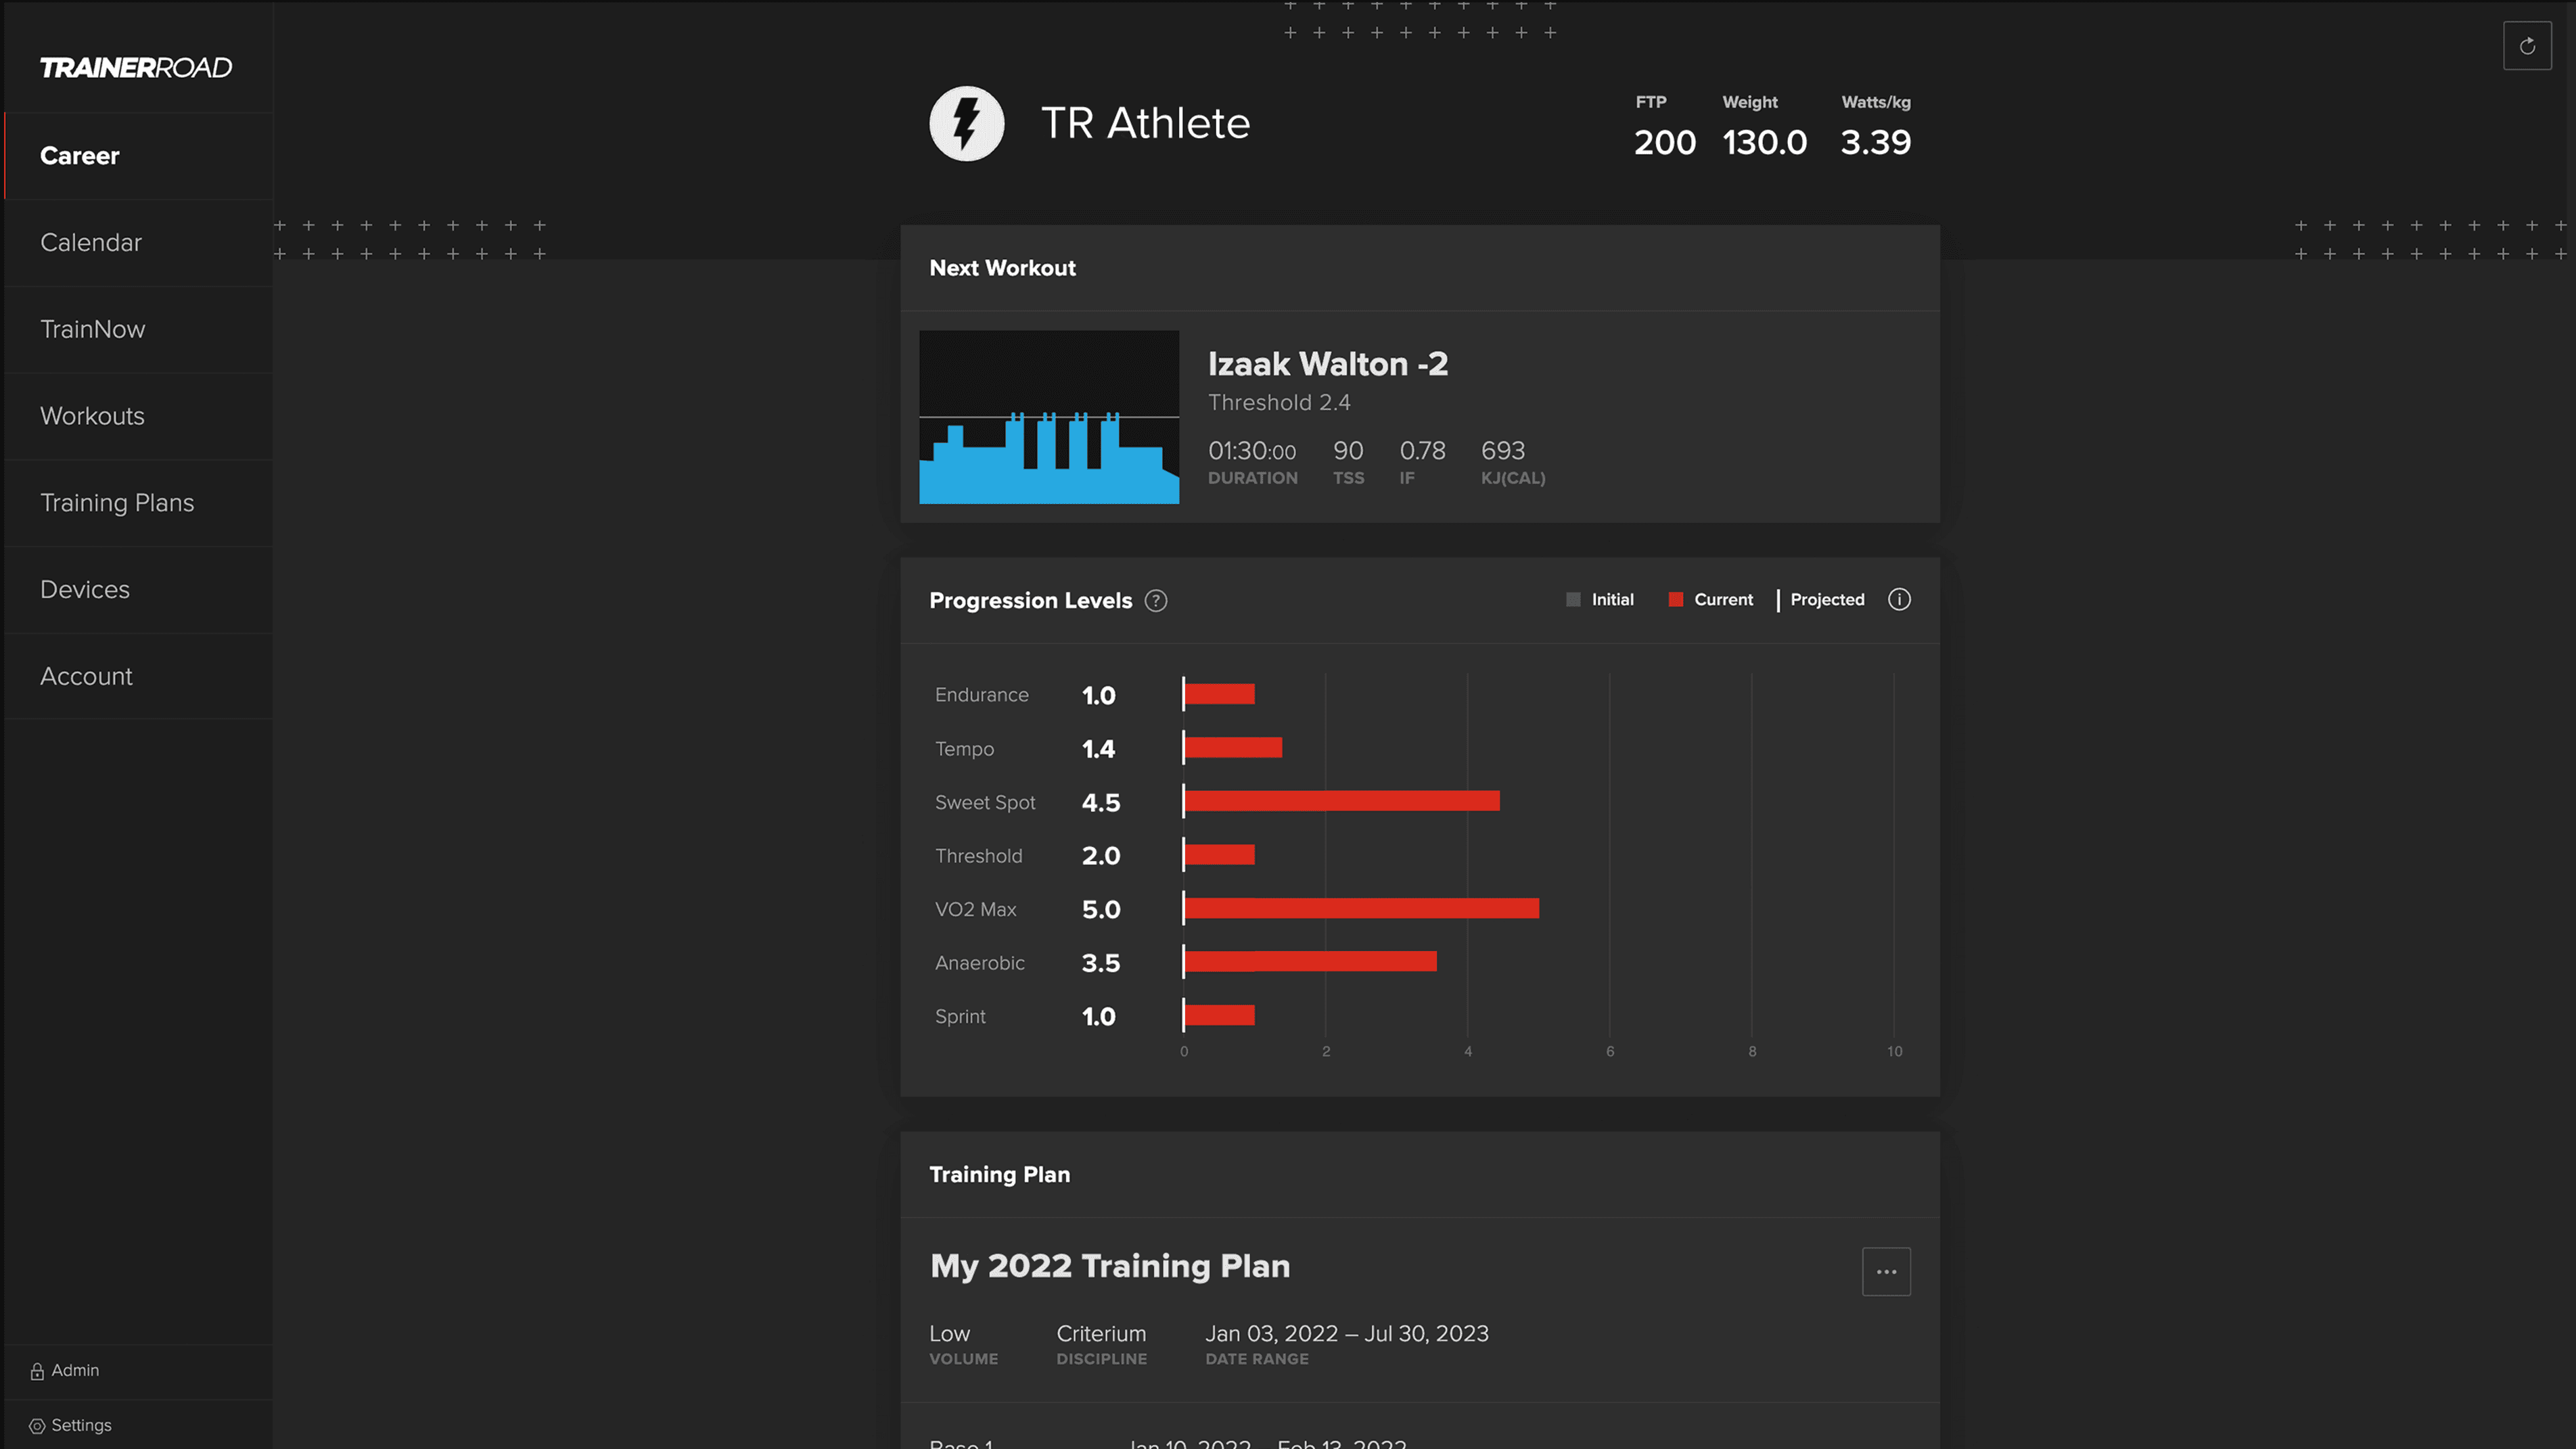Open My 2022 Training Plan title
Image resolution: width=2576 pixels, height=1449 pixels.
point(1110,1266)
